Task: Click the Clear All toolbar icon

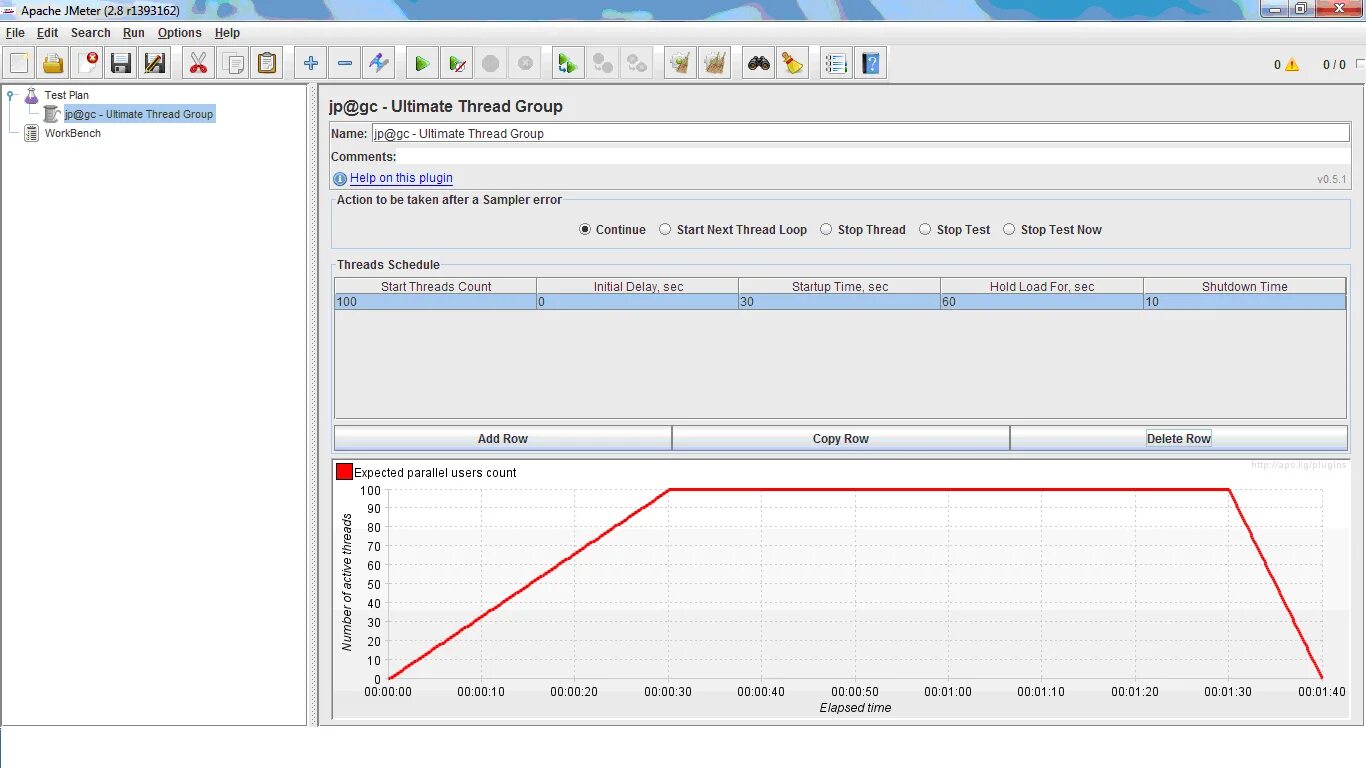Action: 715,64
